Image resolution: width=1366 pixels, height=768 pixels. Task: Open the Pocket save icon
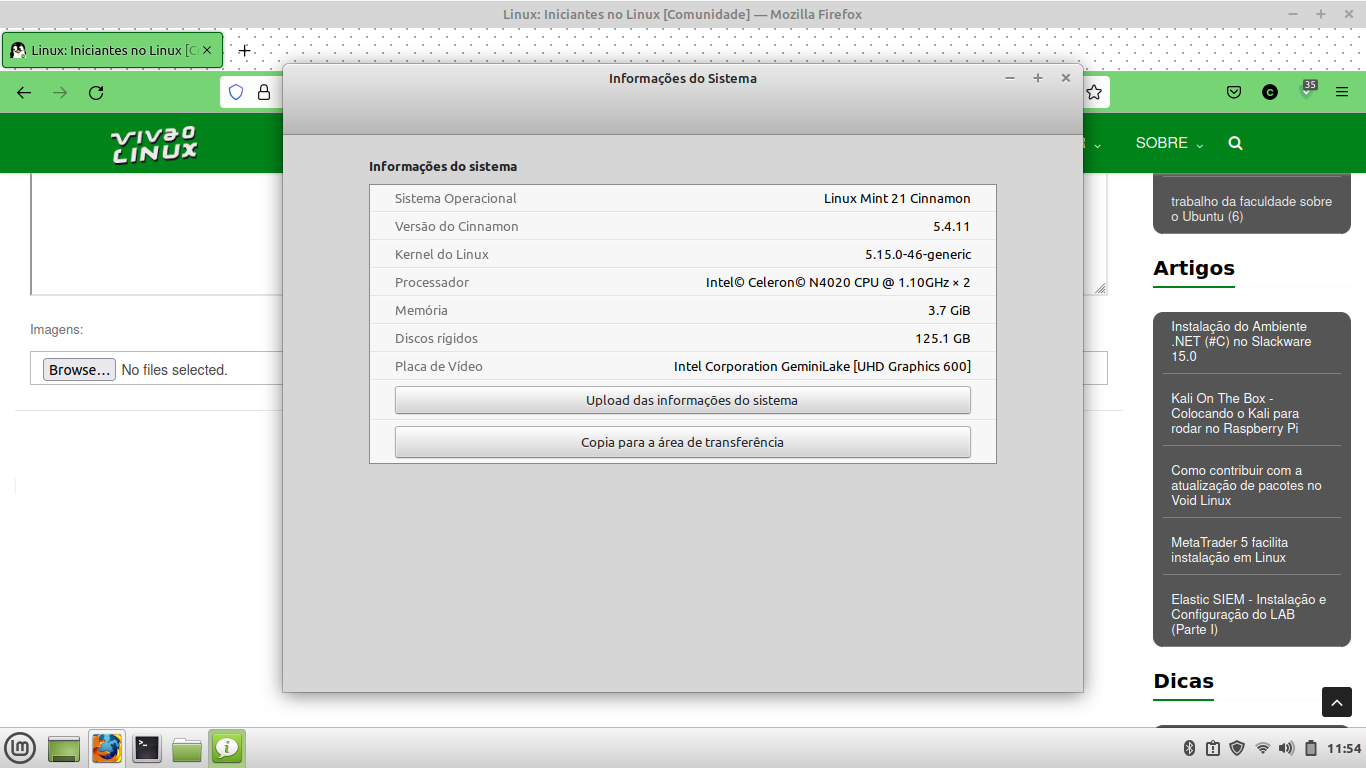[1234, 92]
